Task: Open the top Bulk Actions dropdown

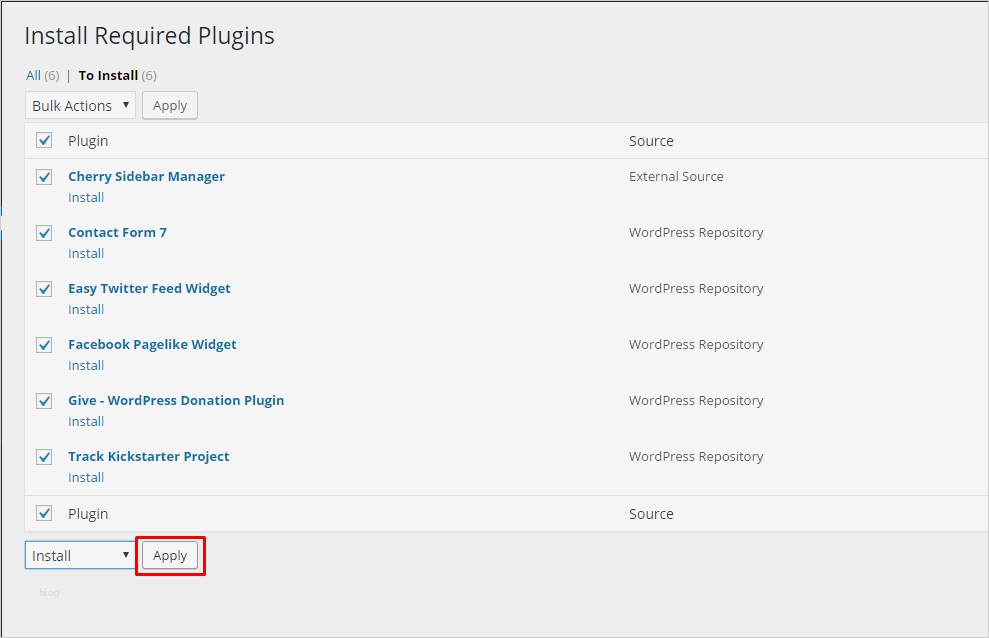Action: (80, 105)
